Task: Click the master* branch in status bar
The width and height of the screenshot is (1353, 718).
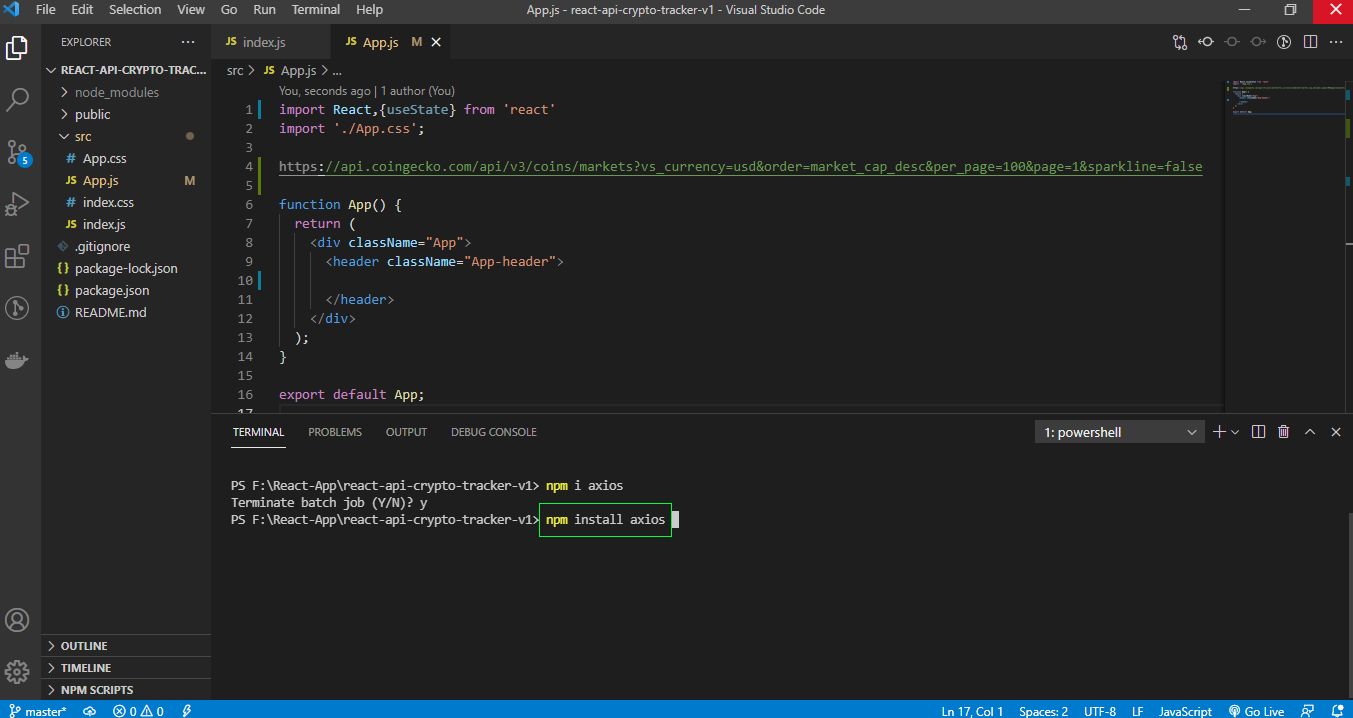Action: point(38,711)
